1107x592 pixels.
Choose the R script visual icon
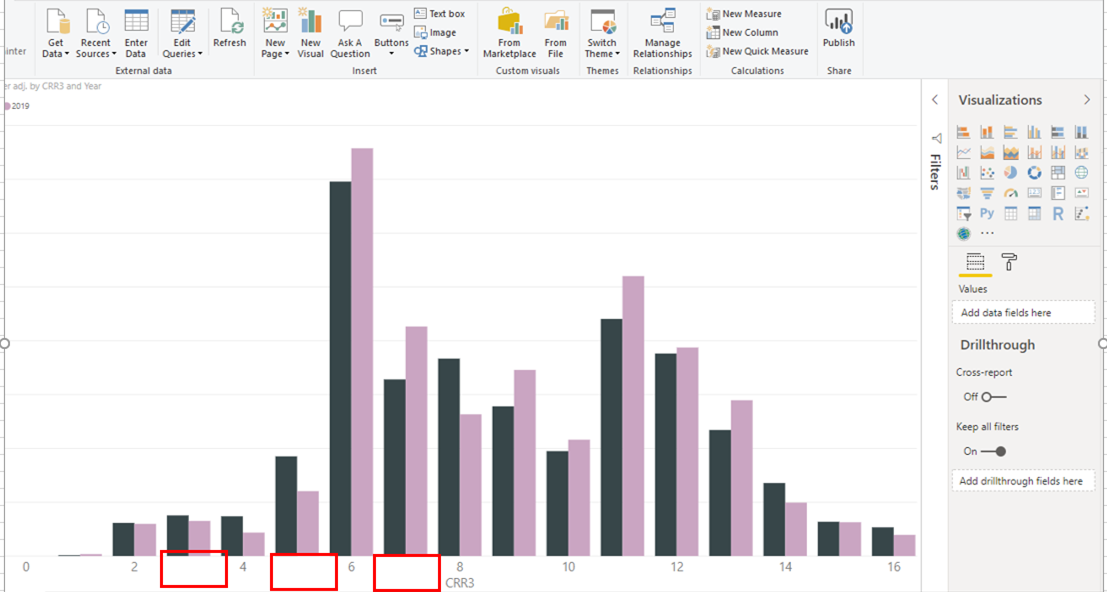pos(1058,213)
